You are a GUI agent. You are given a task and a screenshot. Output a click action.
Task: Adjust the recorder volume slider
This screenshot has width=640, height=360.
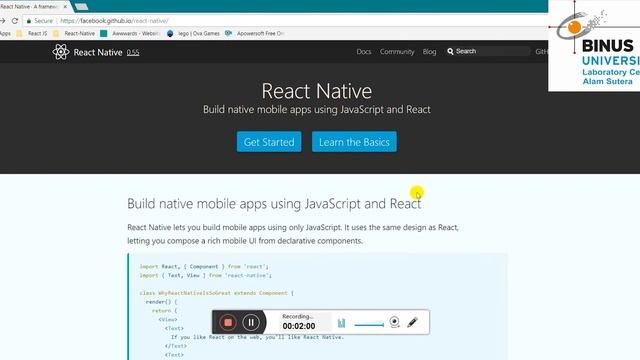coord(369,325)
